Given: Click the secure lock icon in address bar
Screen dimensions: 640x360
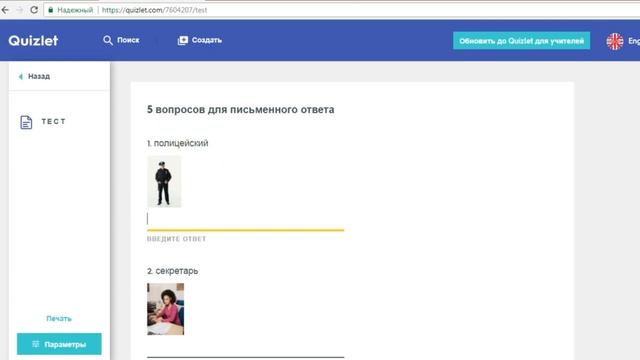Looking at the screenshot, I should [x=51, y=10].
